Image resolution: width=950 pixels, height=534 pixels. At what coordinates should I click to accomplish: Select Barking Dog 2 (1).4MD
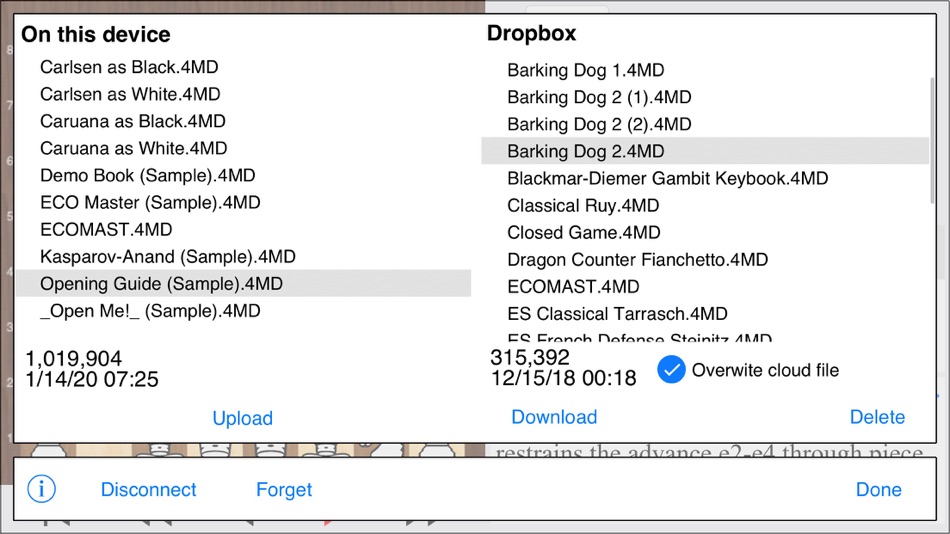click(705, 97)
